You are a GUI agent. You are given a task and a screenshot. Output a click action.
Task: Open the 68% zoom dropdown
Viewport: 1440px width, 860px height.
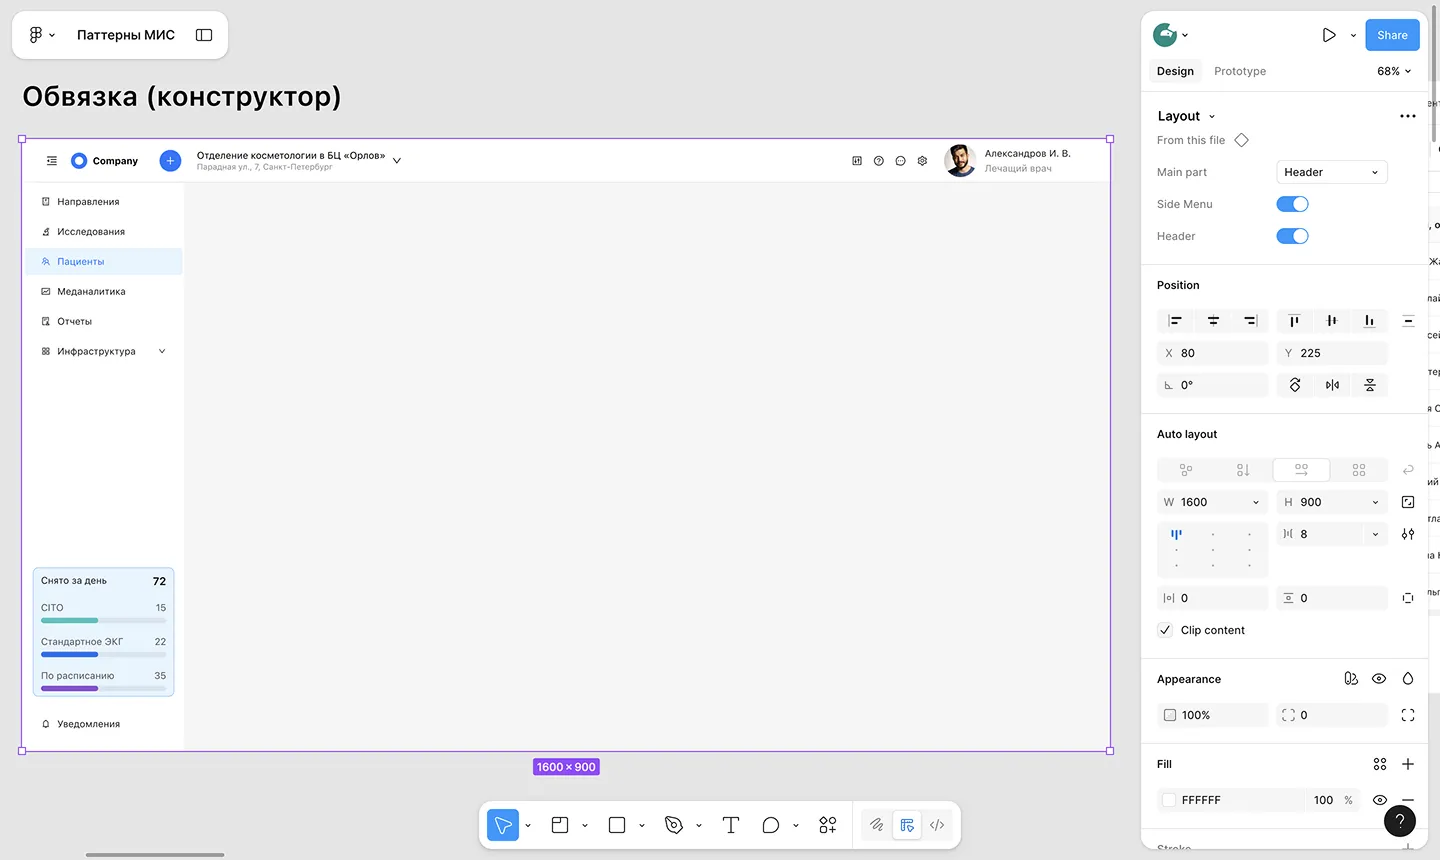pos(1394,71)
